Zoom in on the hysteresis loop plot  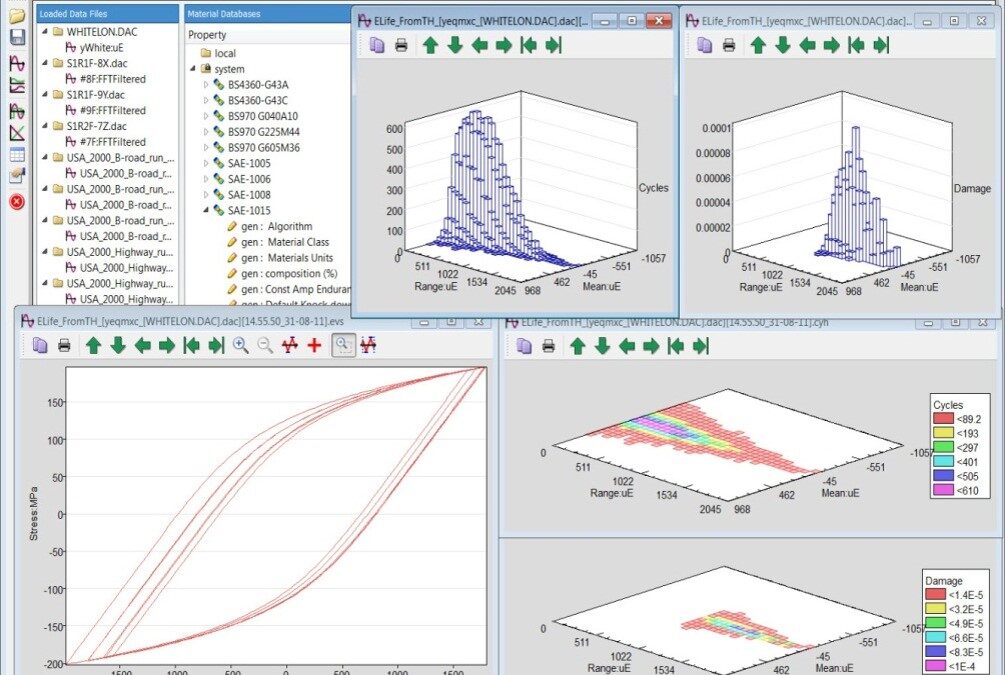(x=241, y=346)
